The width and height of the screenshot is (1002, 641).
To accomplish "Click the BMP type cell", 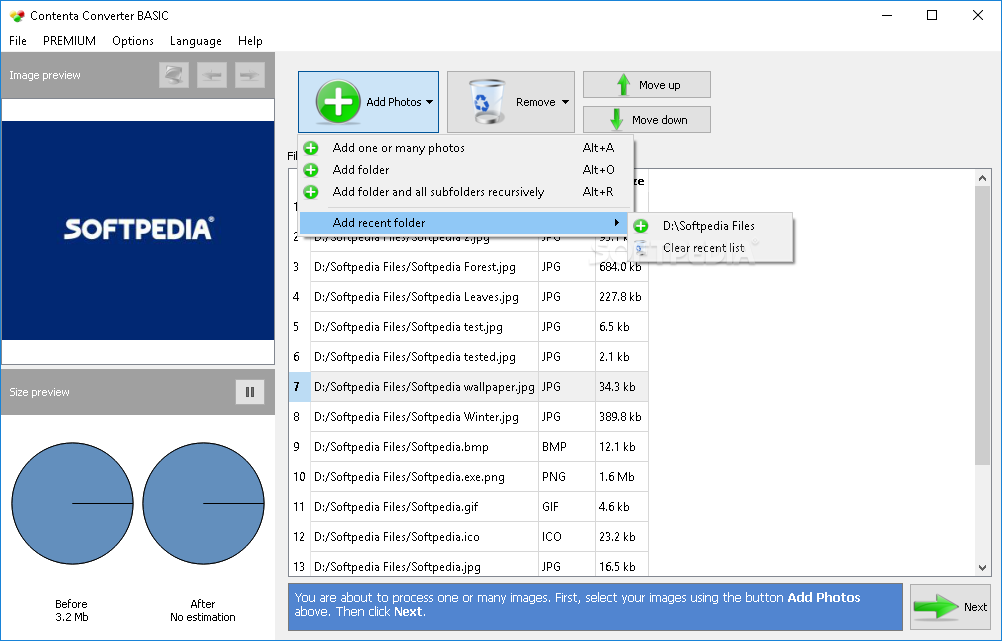I will (567, 447).
